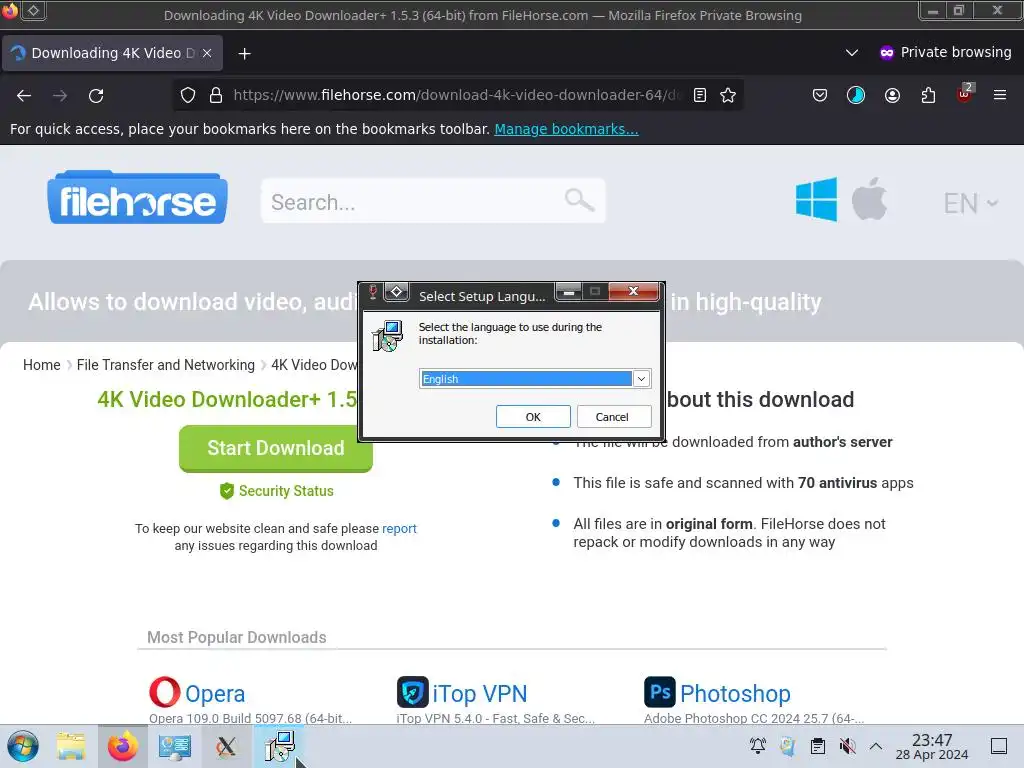Cancel the setup language dialog
The height and width of the screenshot is (768, 1024).
[612, 417]
